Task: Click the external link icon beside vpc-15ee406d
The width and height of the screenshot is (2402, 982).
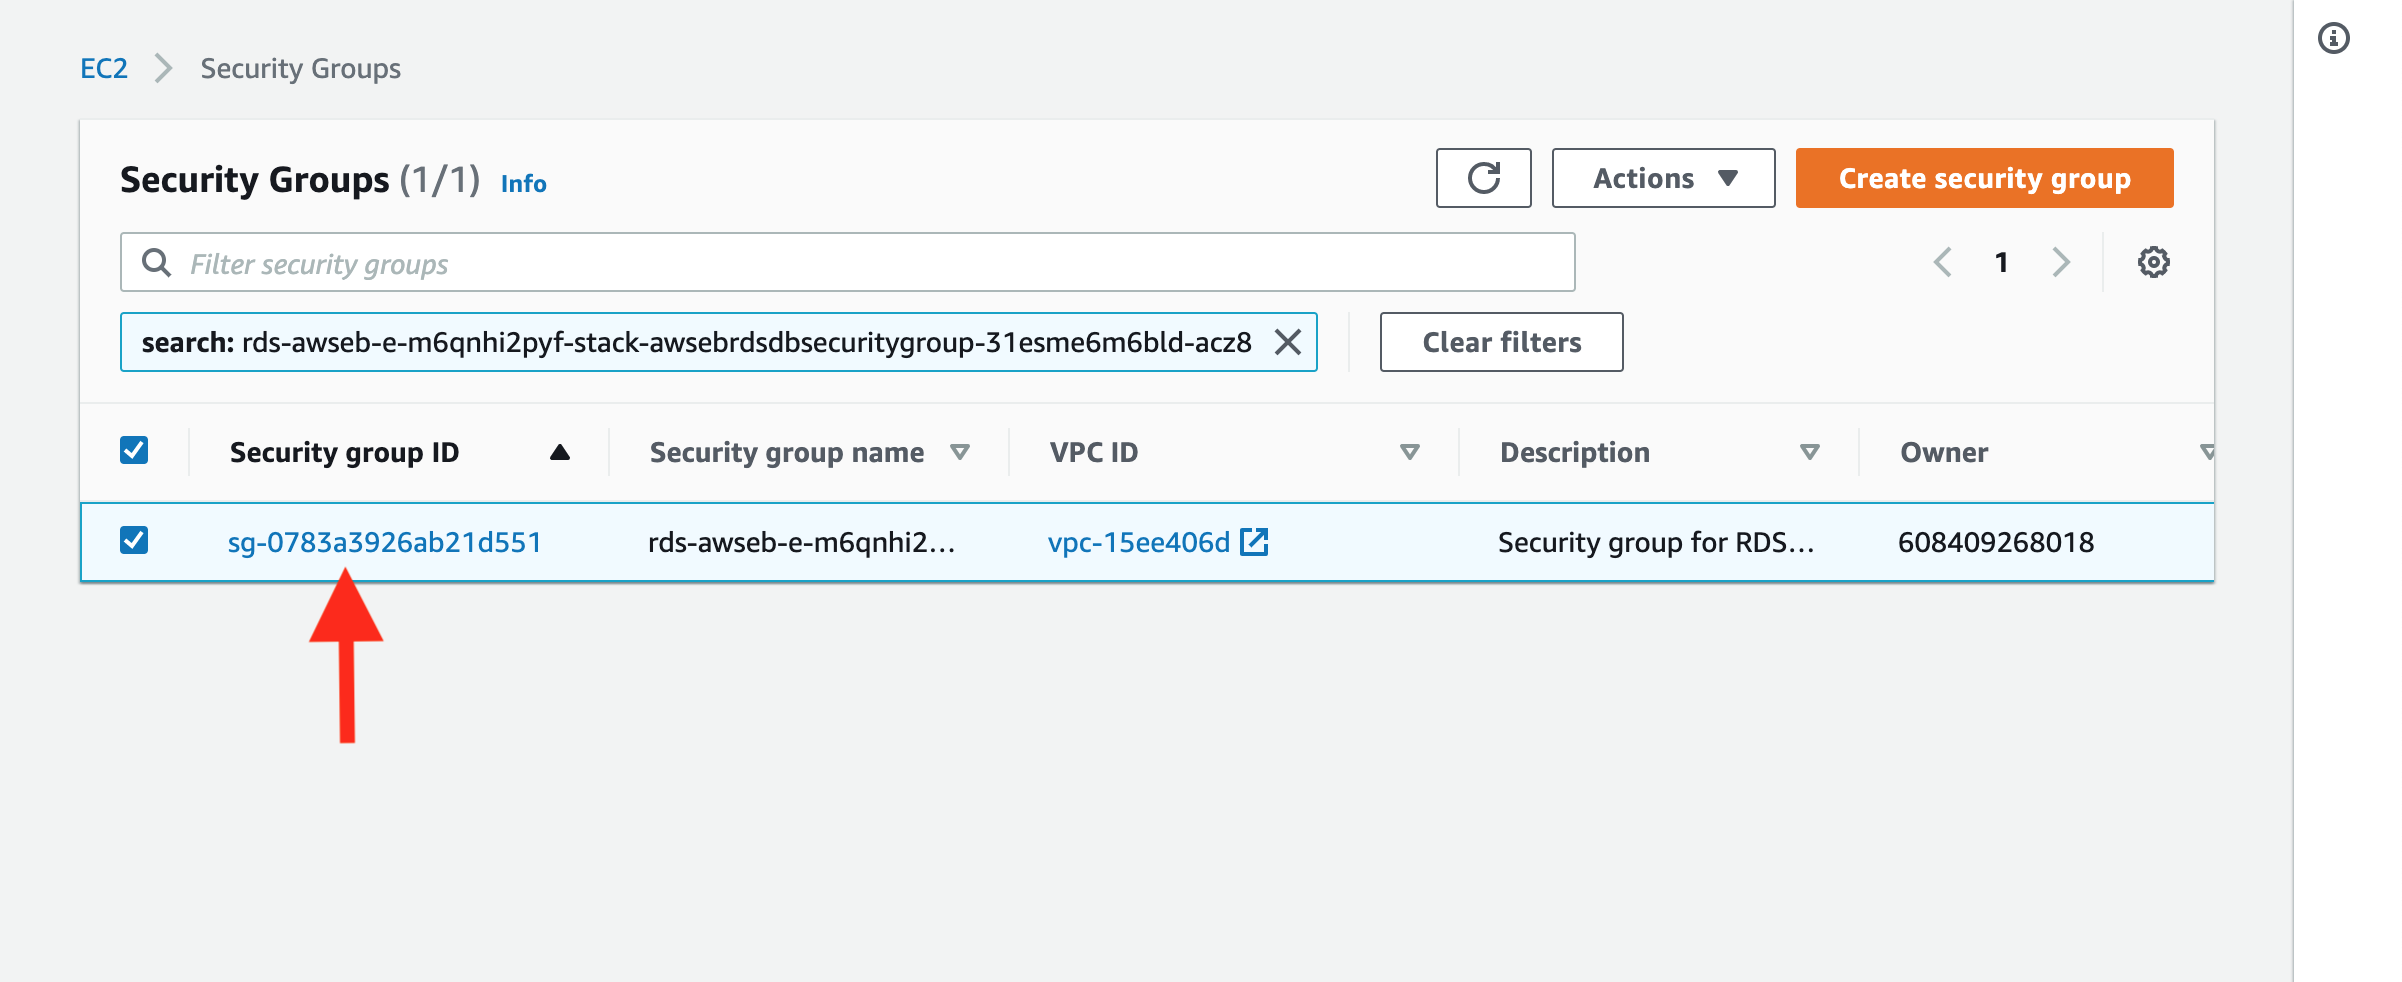Action: 1254,542
